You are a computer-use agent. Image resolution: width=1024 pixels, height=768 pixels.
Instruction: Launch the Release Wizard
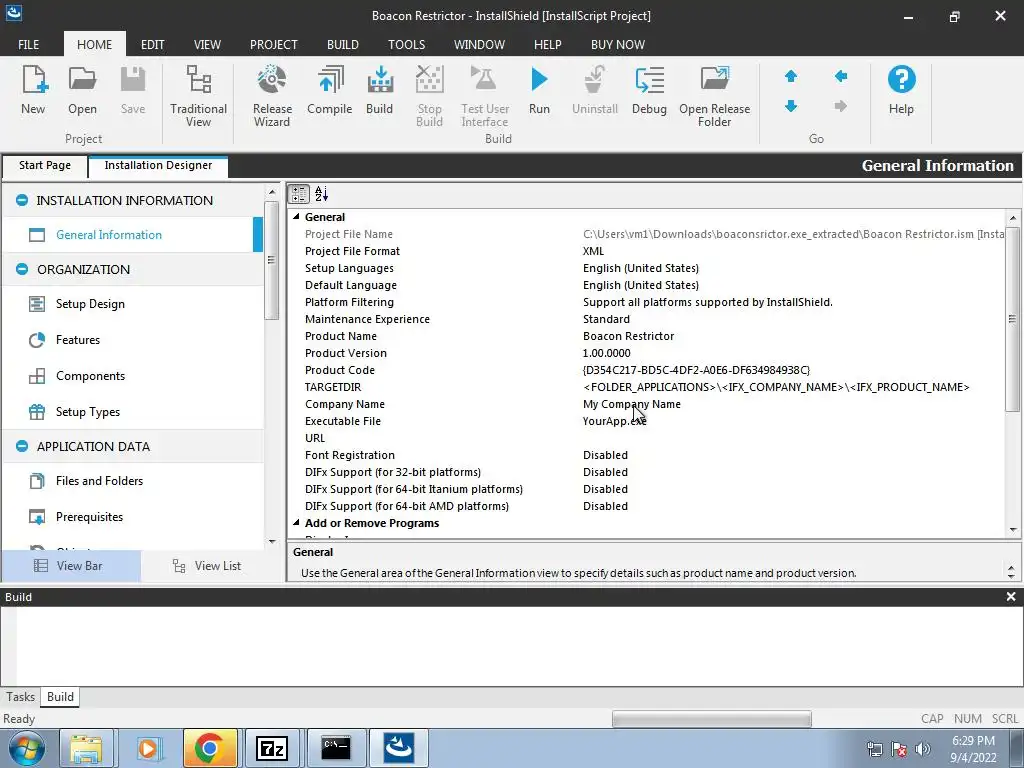pos(272,96)
